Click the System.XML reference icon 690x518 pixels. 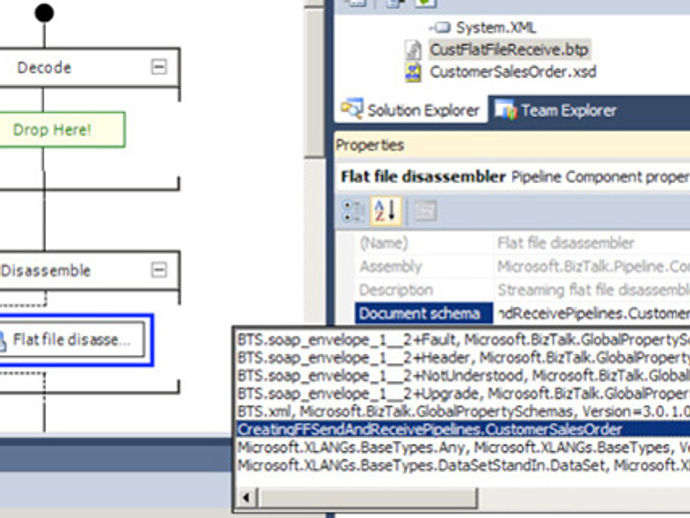pyautogui.click(x=440, y=28)
